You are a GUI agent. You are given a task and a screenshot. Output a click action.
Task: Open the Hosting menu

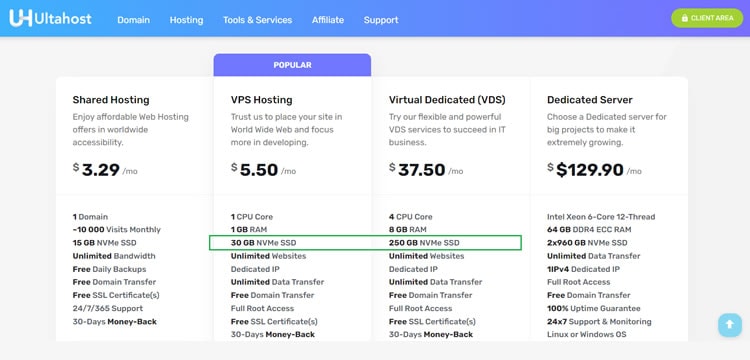point(187,20)
